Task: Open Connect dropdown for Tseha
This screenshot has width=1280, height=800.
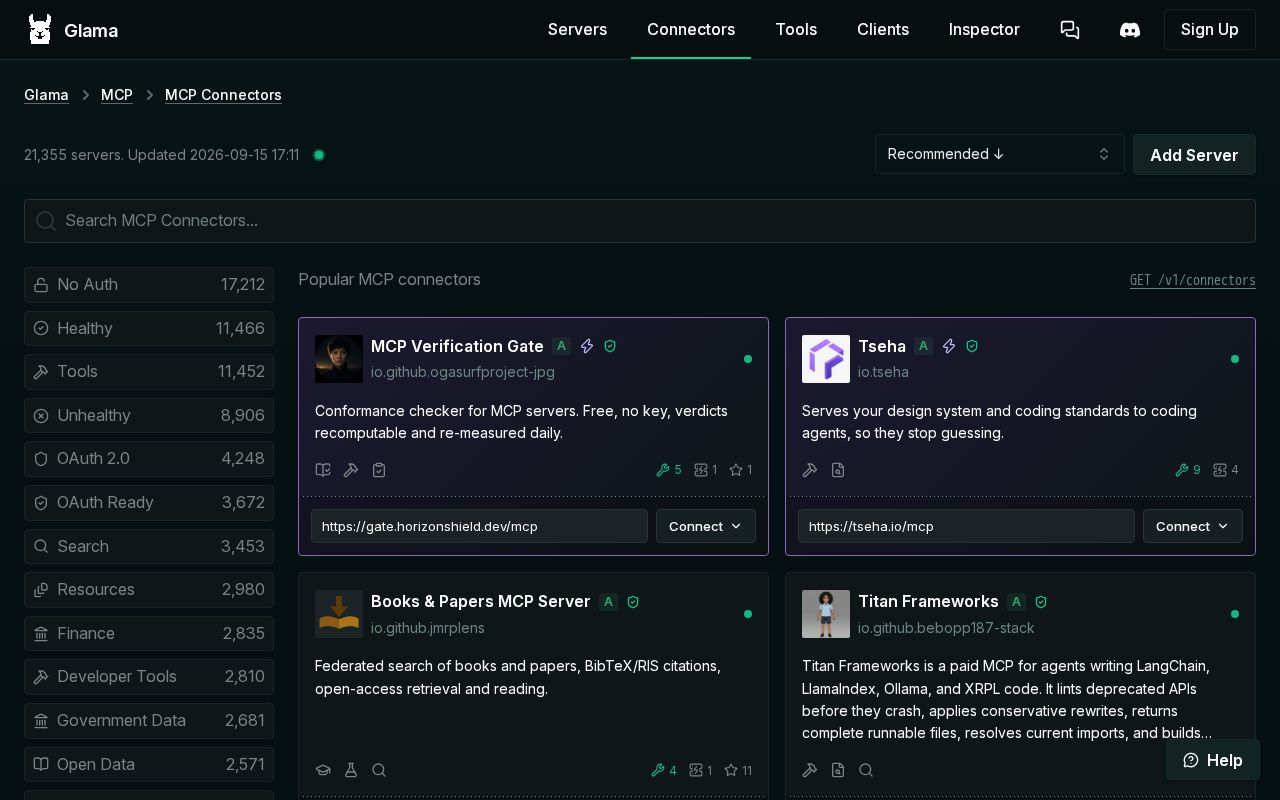Action: [1192, 526]
